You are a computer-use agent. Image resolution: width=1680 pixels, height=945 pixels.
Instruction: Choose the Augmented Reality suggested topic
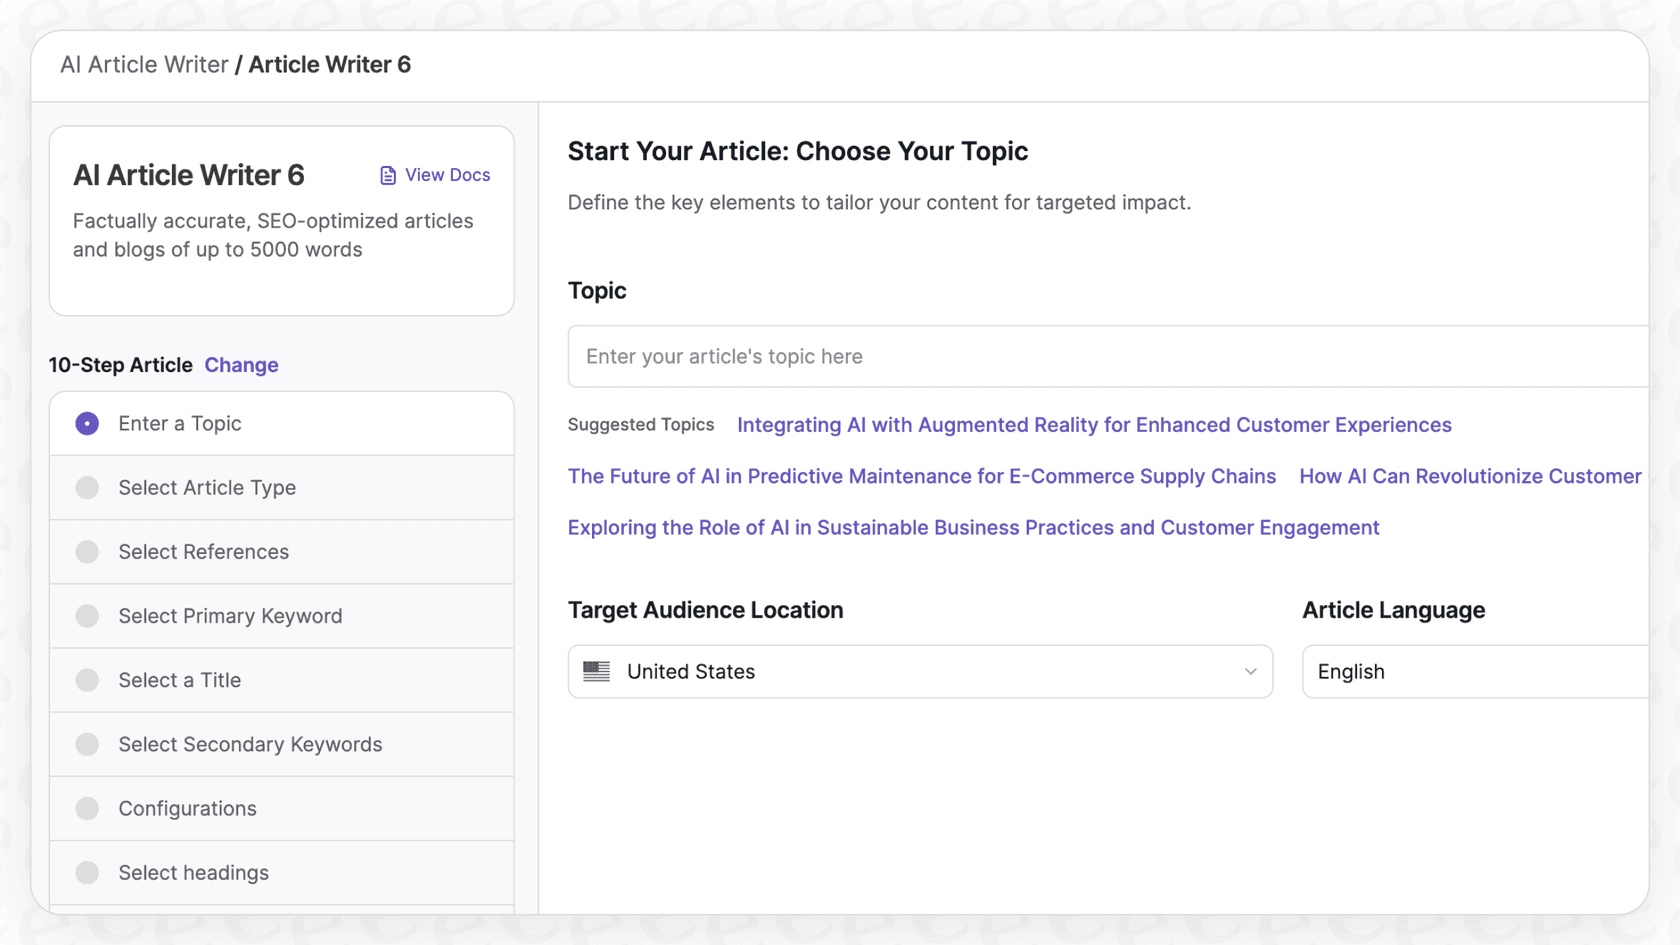pos(1094,424)
